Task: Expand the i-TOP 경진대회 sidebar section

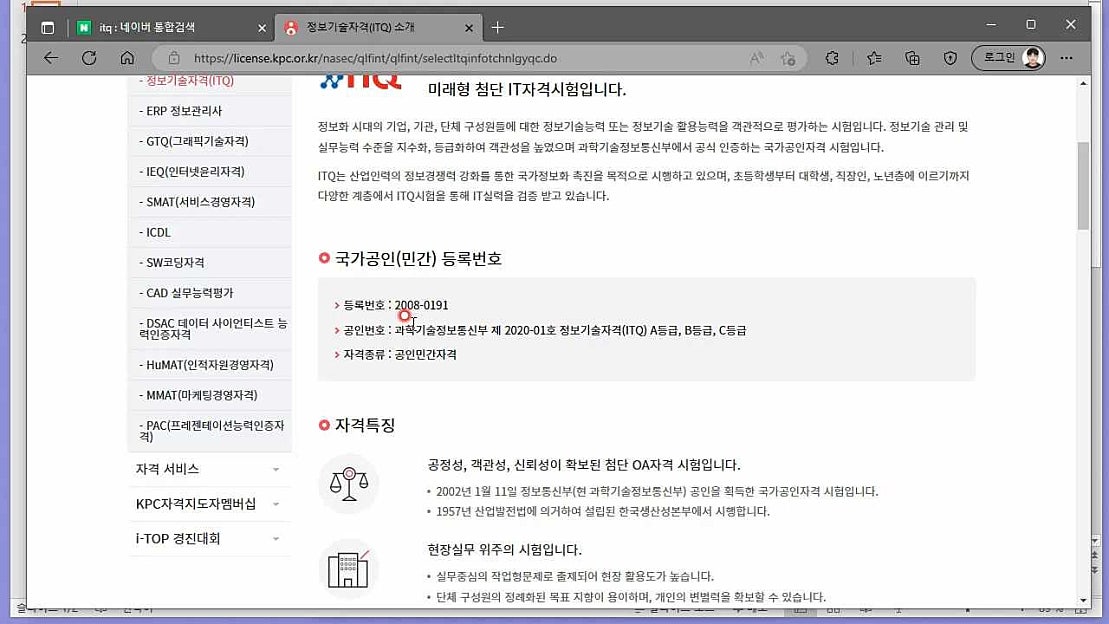Action: (x=209, y=539)
